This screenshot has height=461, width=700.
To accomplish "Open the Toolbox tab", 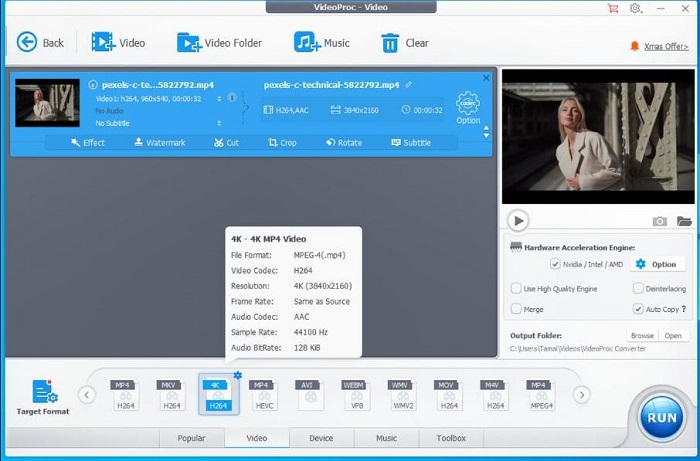I will pos(451,438).
